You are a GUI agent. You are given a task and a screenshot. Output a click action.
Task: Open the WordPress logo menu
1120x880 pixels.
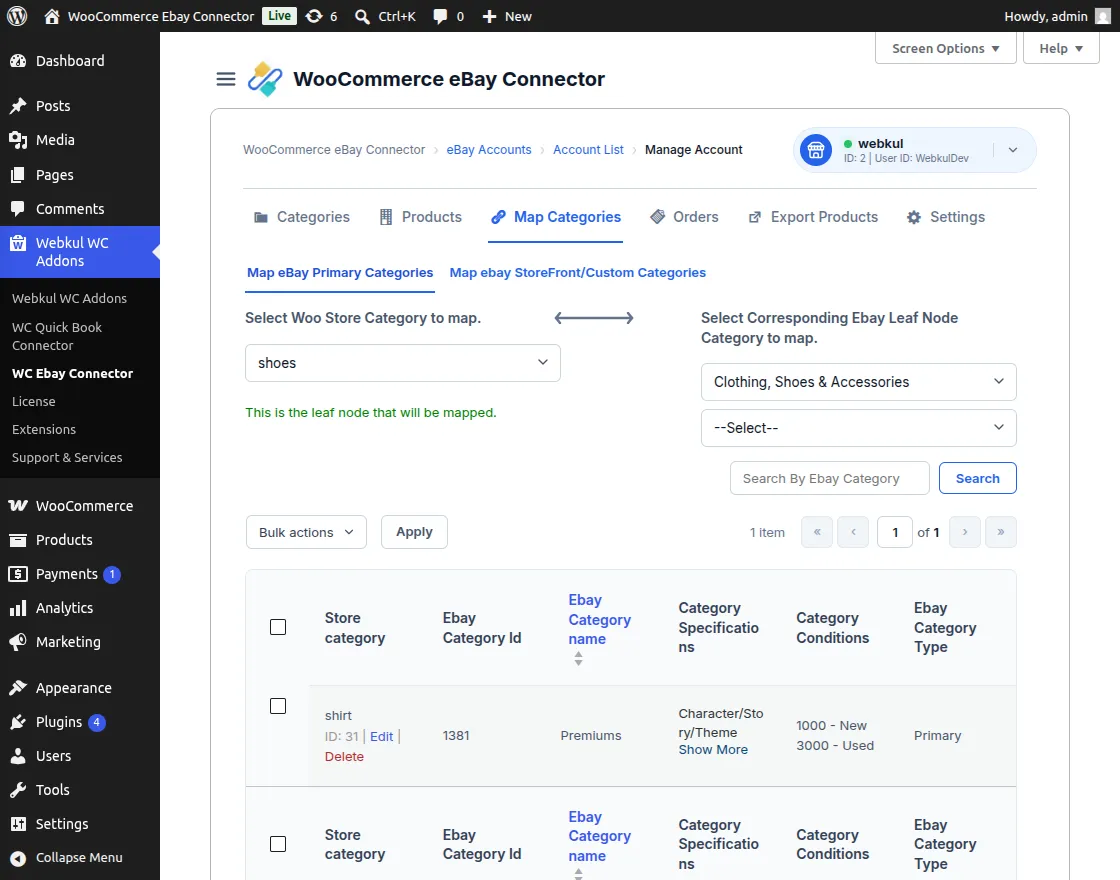tap(17, 16)
